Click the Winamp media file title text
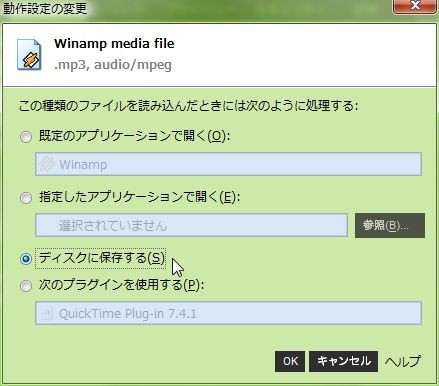Screen dimensions: 439x386 [x=114, y=44]
